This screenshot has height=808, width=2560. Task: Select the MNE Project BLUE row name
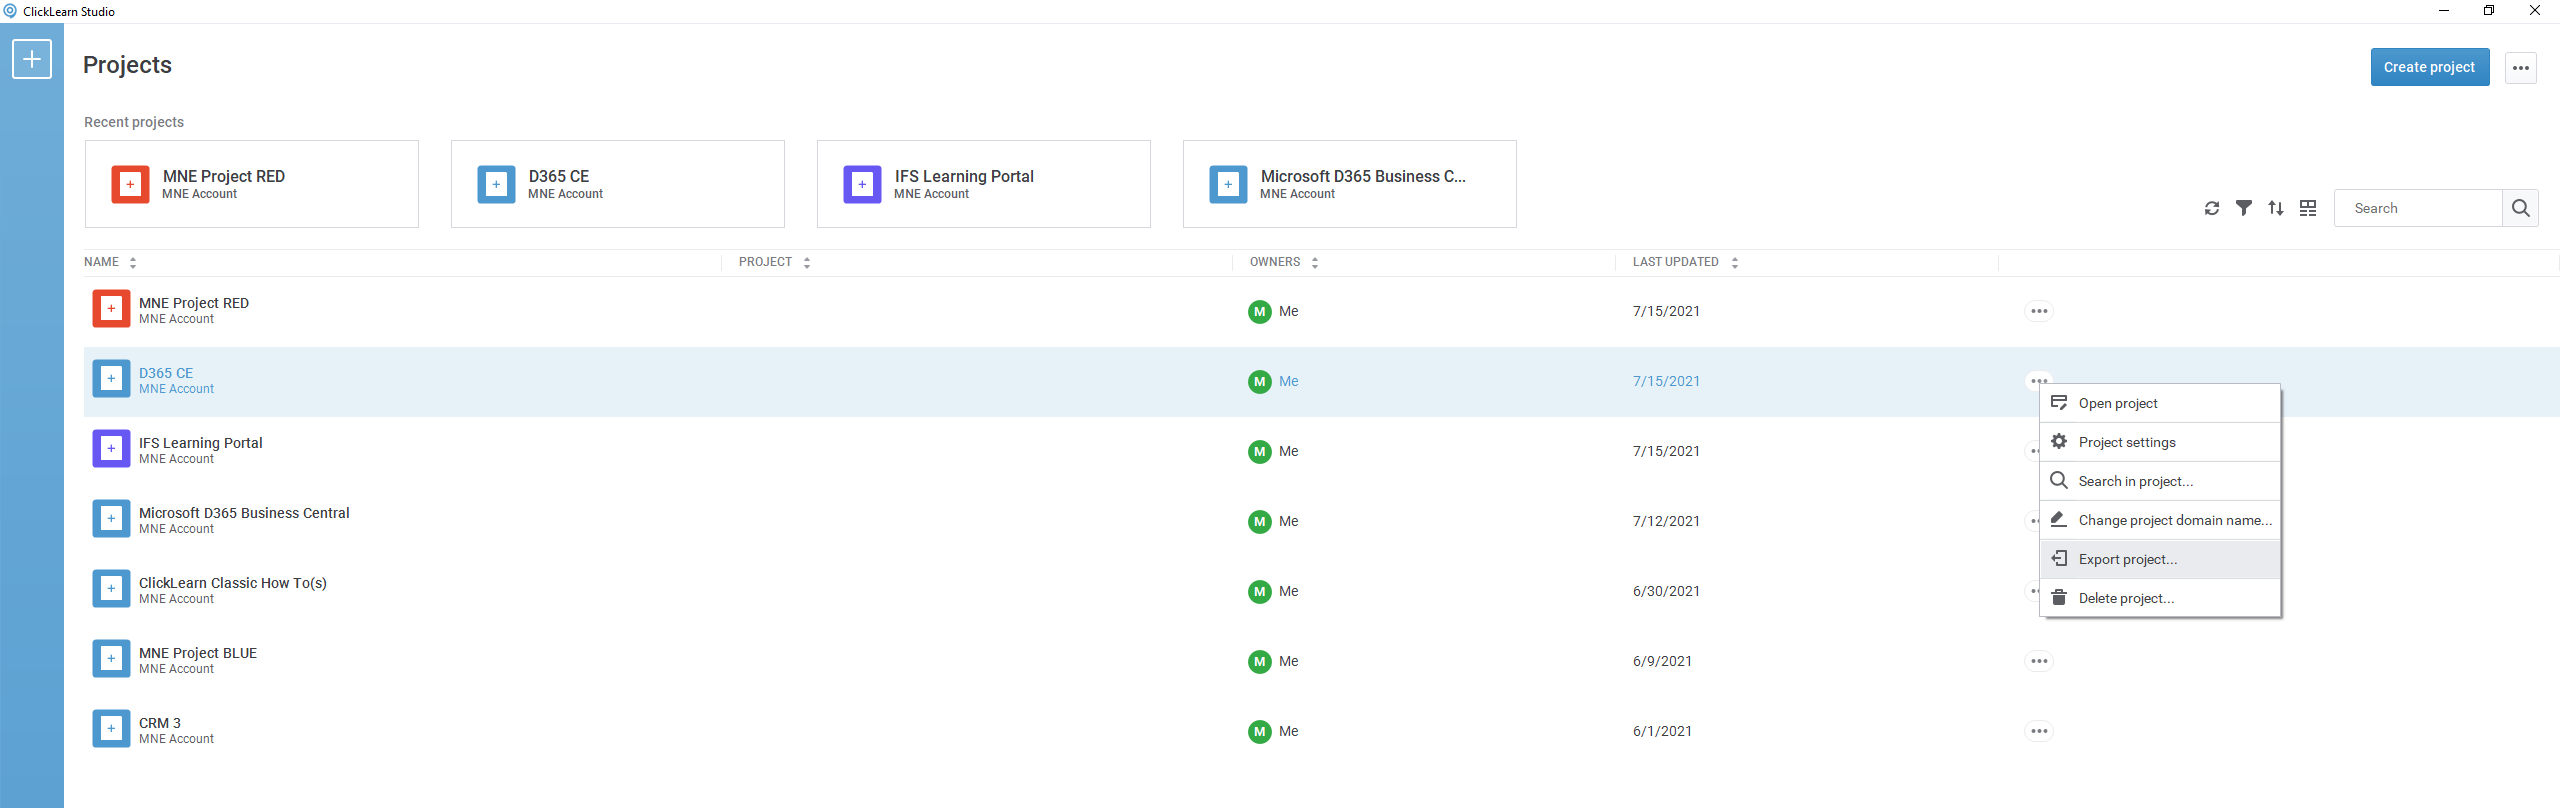point(198,653)
